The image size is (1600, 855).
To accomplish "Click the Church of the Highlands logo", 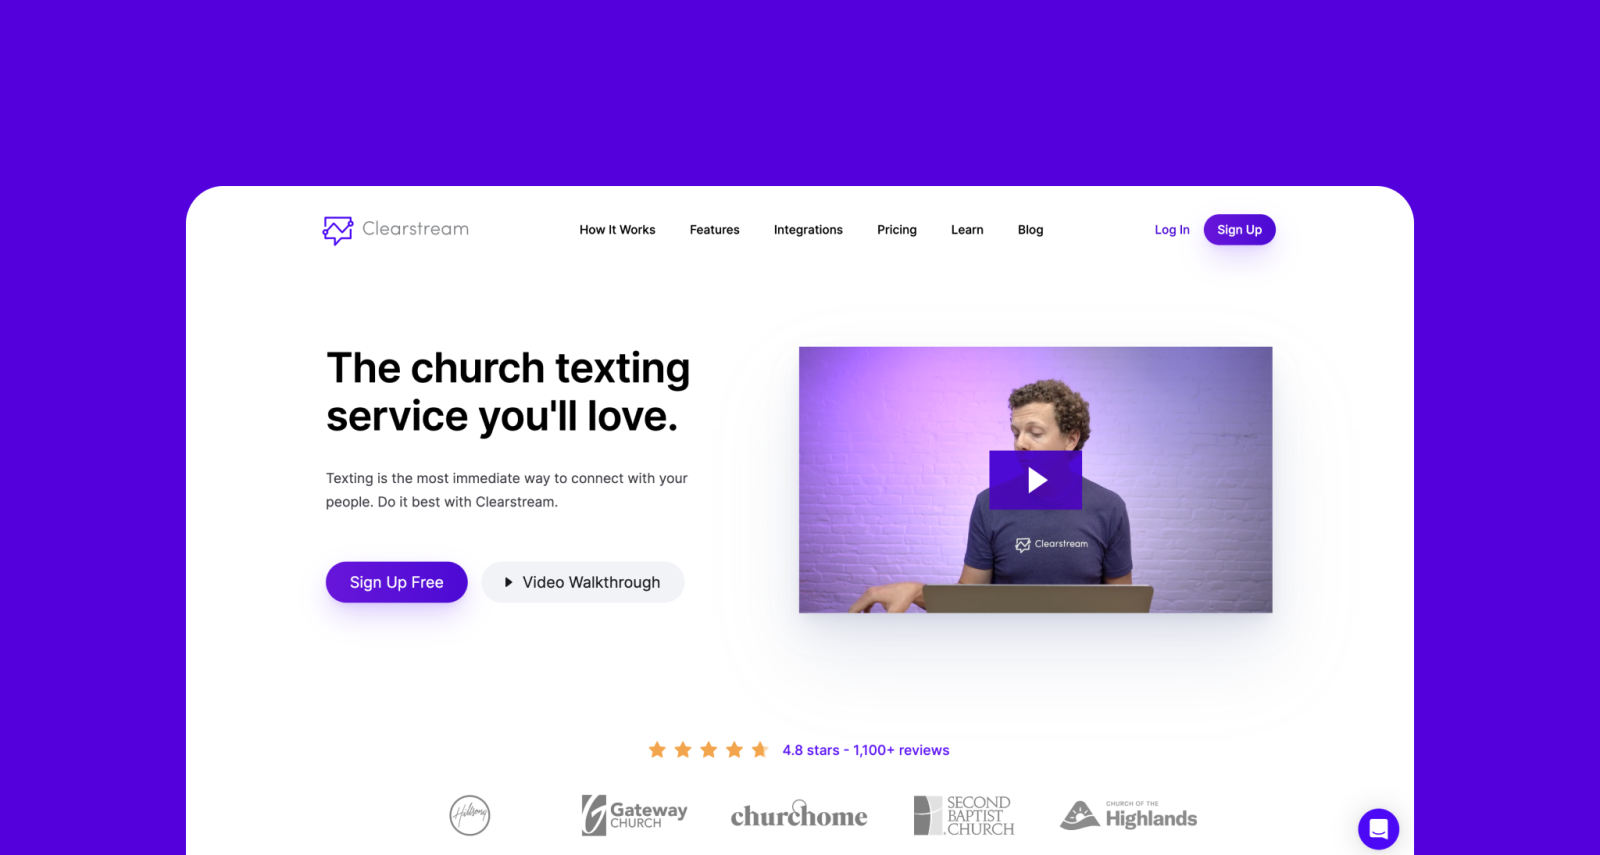I will tap(1128, 815).
